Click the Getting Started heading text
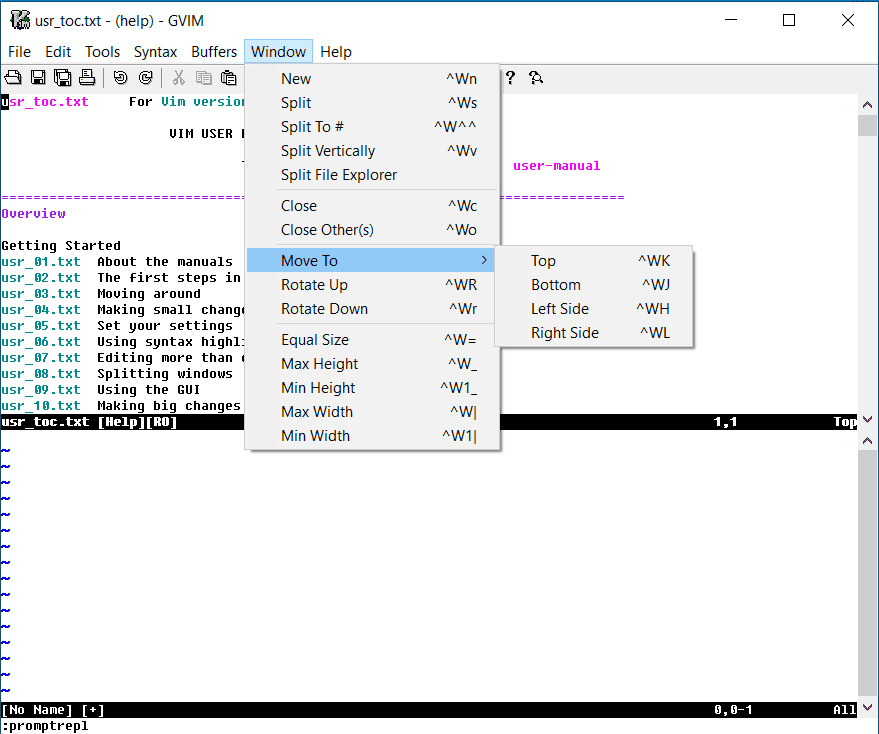The height and width of the screenshot is (734, 879). [x=61, y=246]
